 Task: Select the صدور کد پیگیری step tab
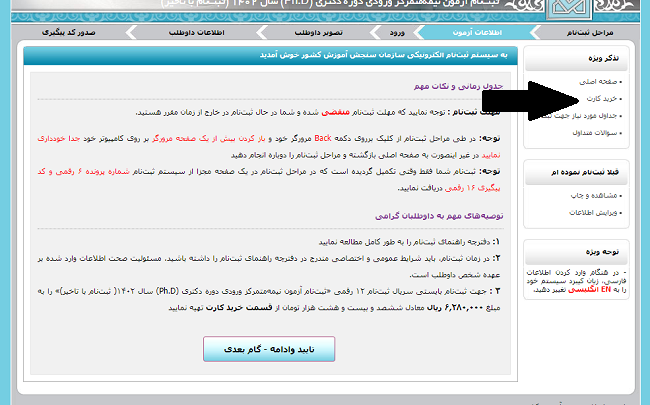pos(68,32)
